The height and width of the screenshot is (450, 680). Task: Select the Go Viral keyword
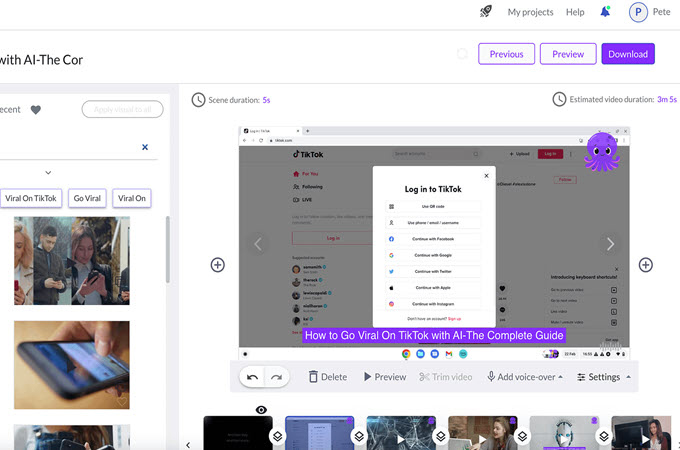[x=87, y=198]
